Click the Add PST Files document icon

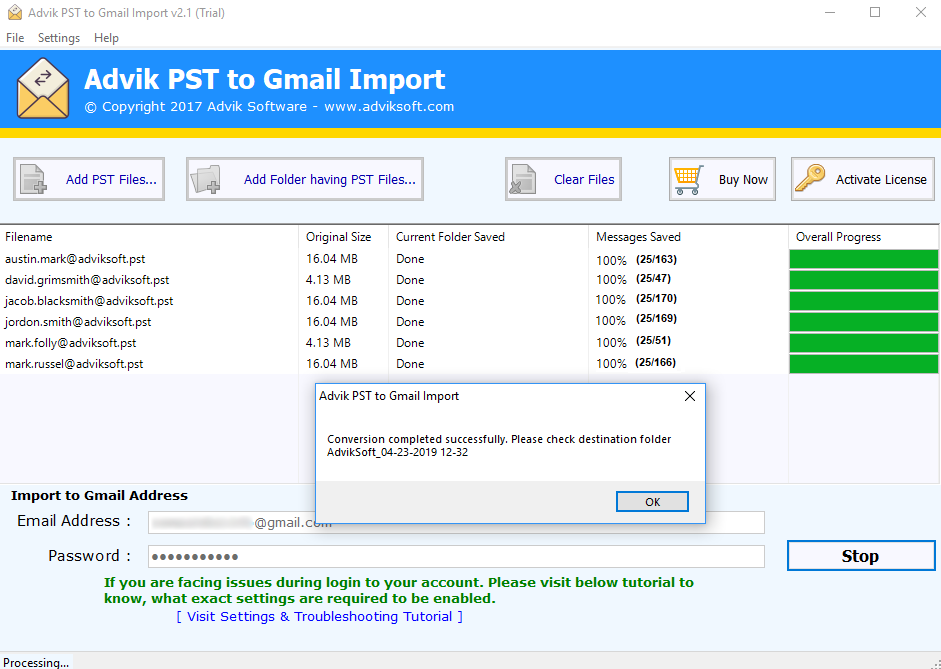(33, 179)
